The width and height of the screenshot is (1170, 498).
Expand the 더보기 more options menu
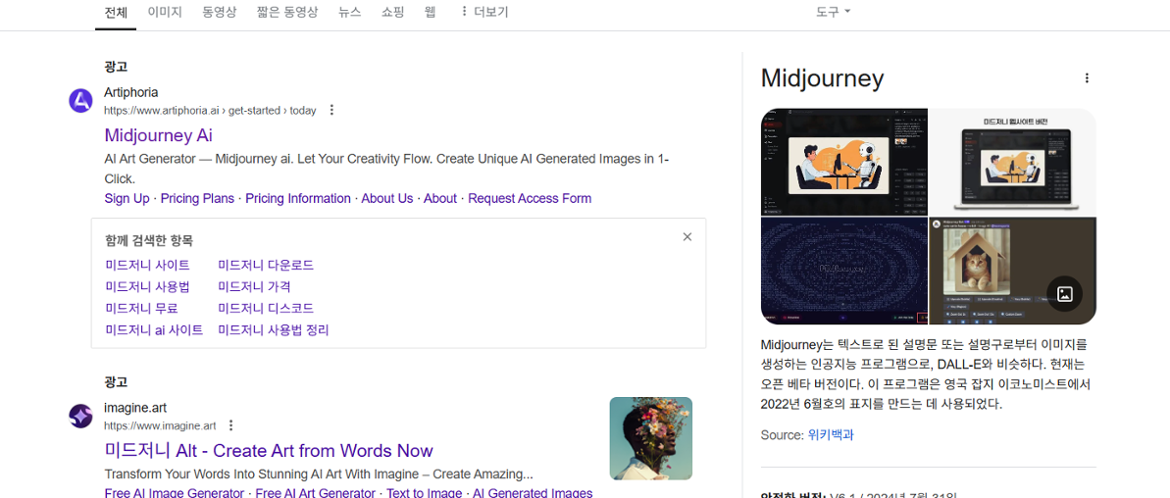(484, 12)
